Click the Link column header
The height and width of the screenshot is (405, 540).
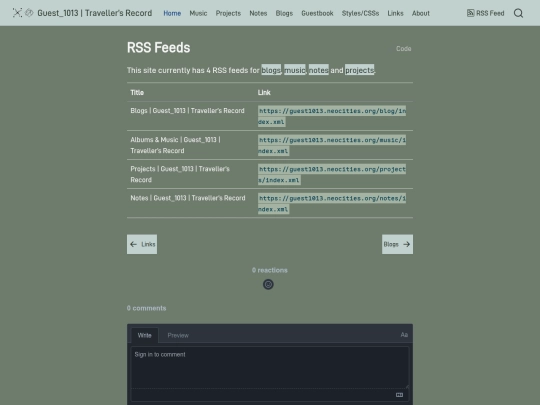pos(264,92)
